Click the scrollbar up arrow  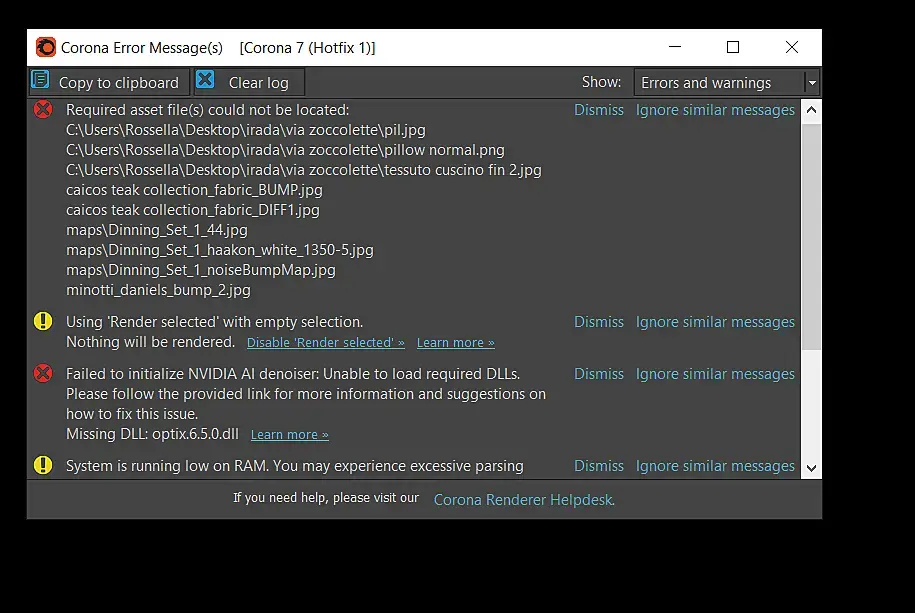(811, 110)
